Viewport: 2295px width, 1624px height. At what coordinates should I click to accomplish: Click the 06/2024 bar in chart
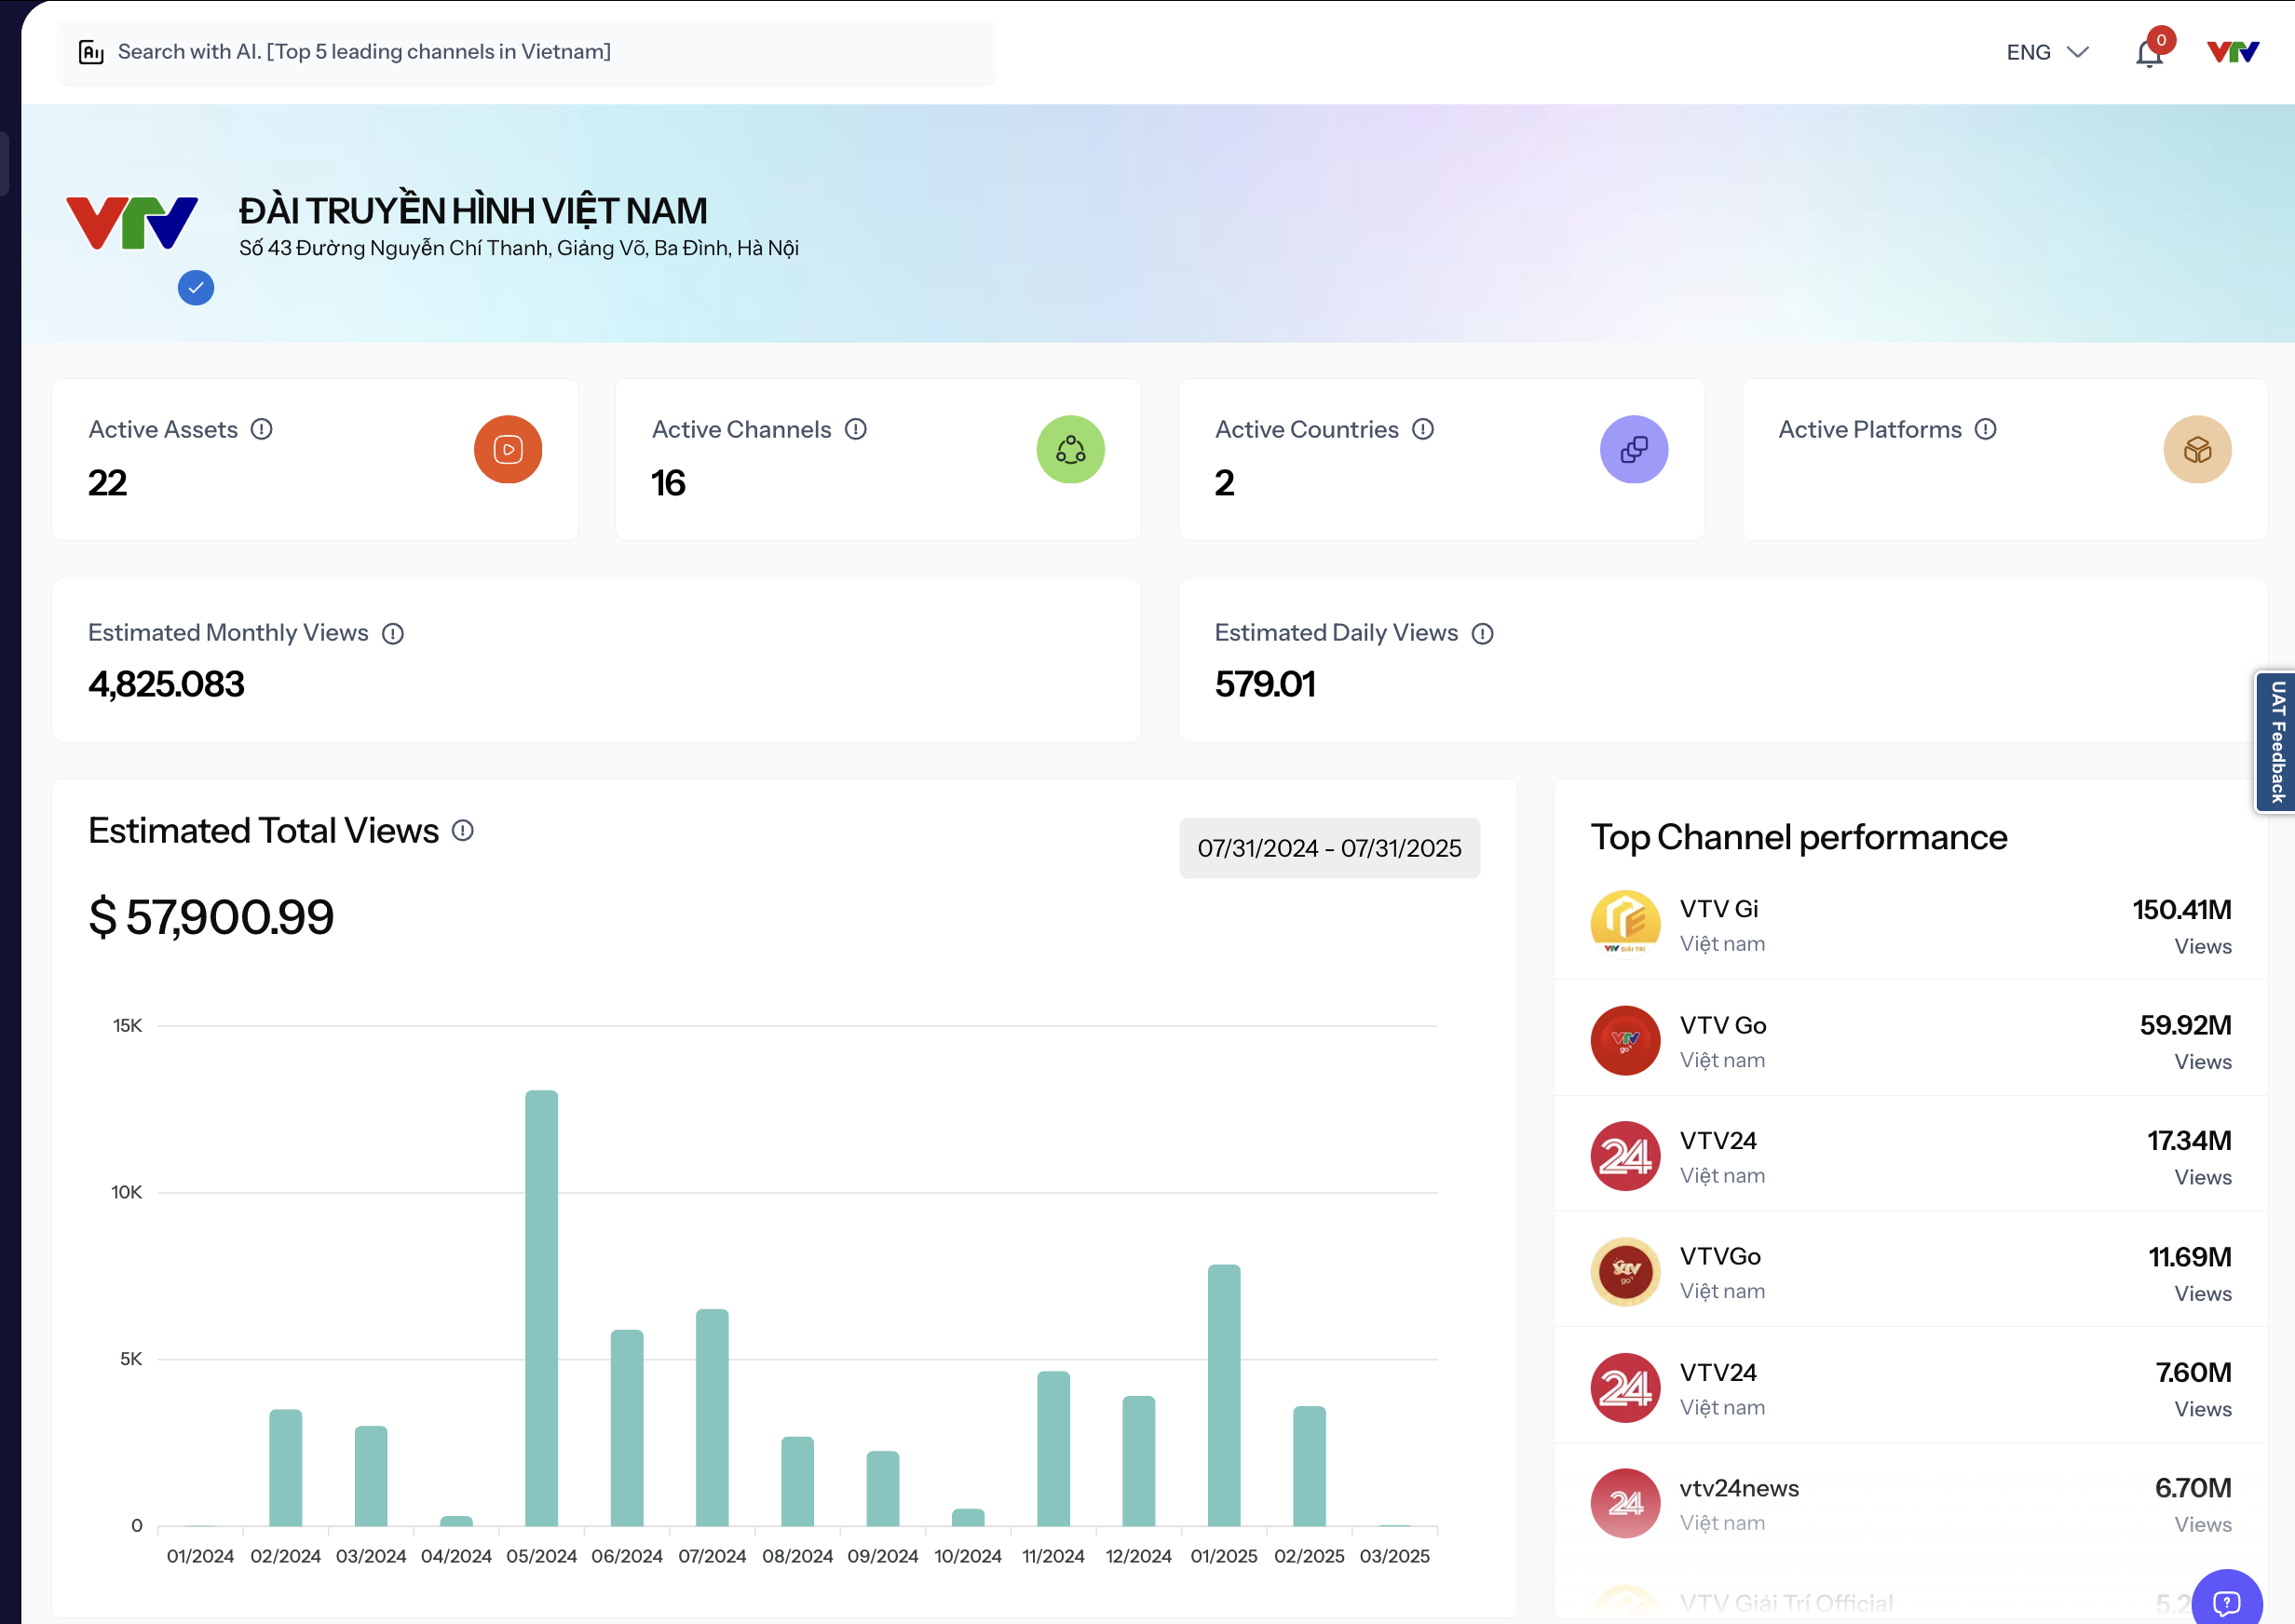pyautogui.click(x=627, y=1428)
